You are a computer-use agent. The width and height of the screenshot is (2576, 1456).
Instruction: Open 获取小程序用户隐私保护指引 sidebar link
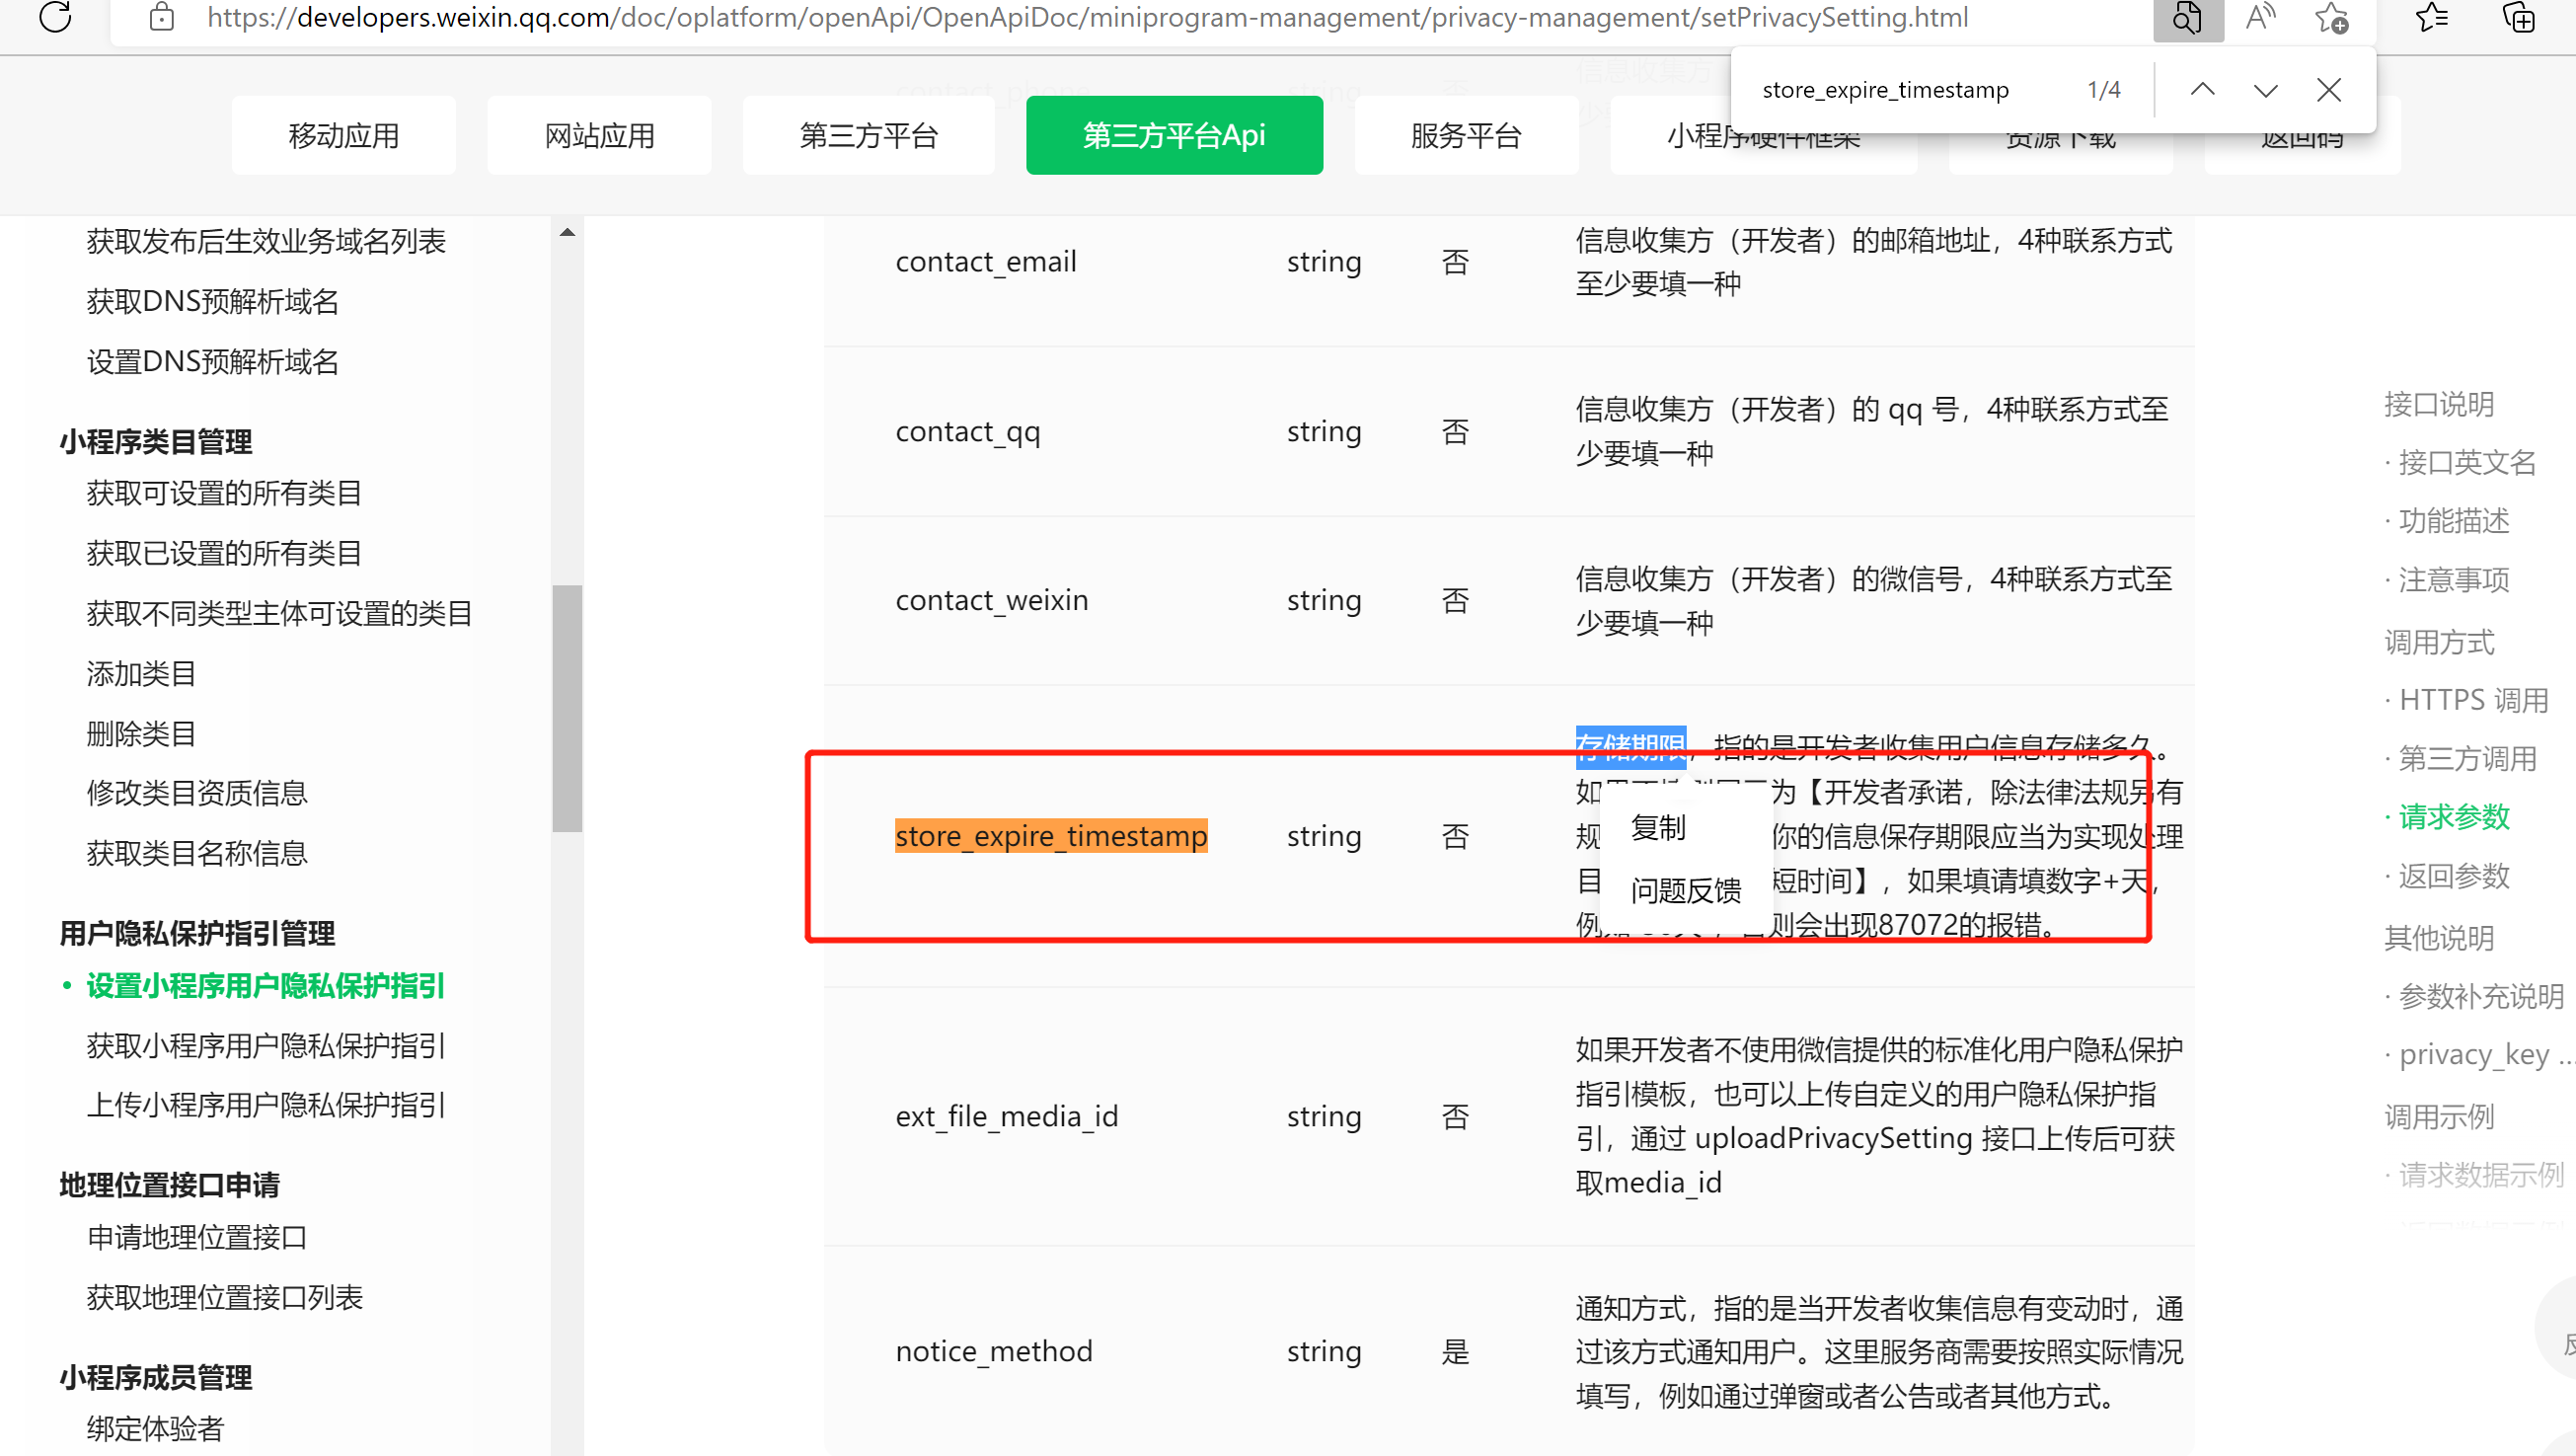click(265, 1046)
